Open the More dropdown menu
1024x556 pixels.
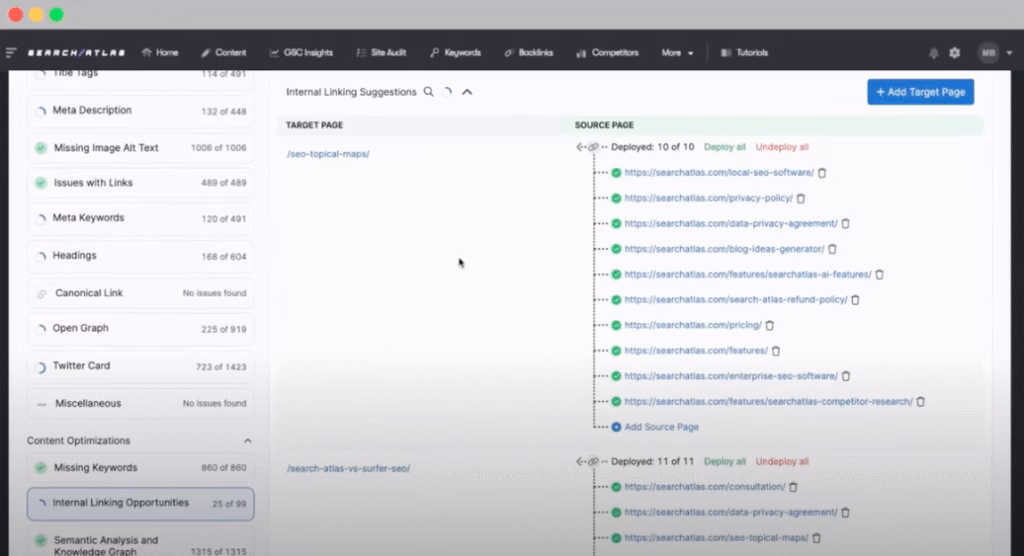677,53
